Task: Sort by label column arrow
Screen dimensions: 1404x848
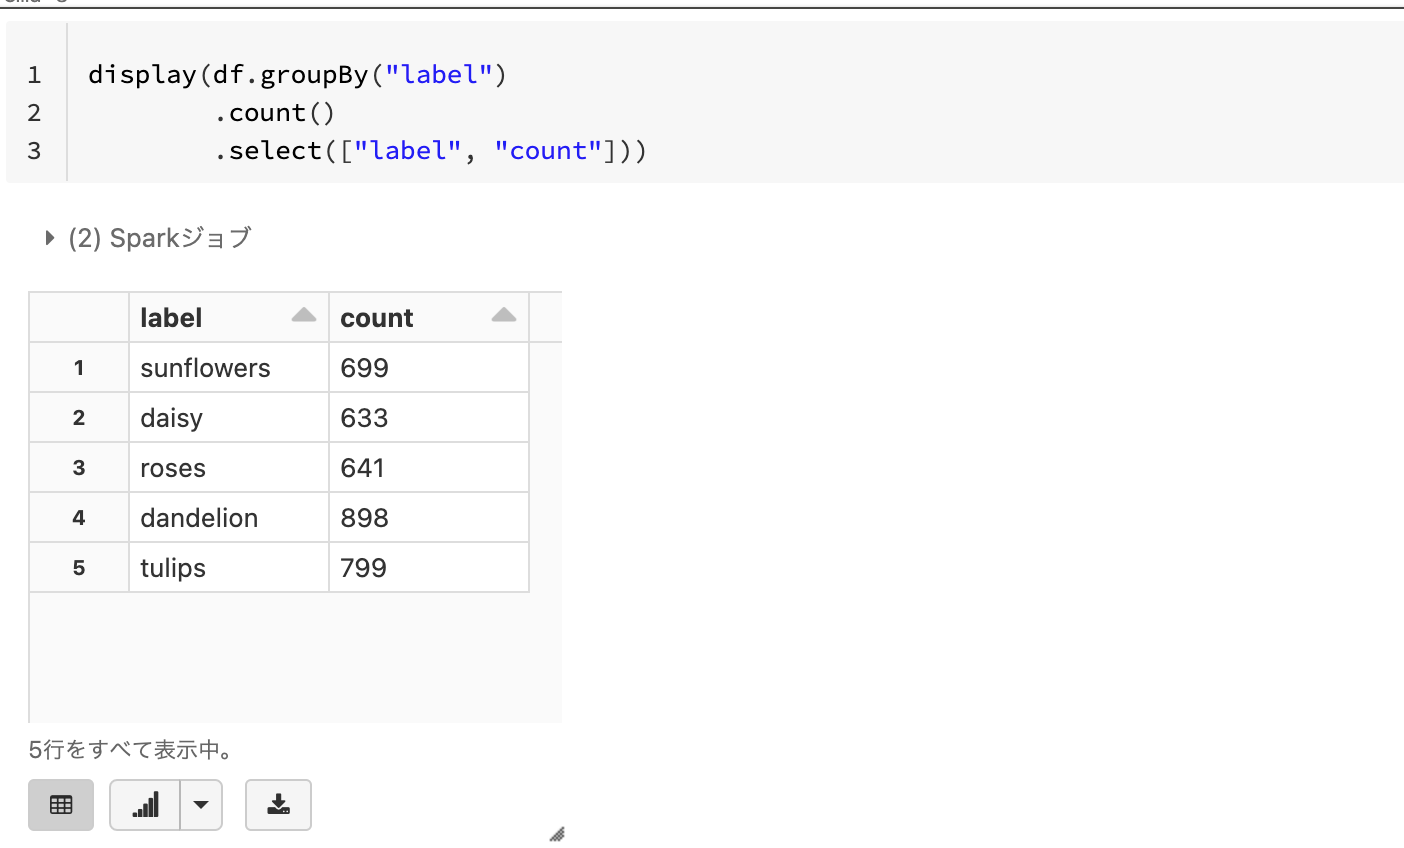Action: click(x=304, y=316)
